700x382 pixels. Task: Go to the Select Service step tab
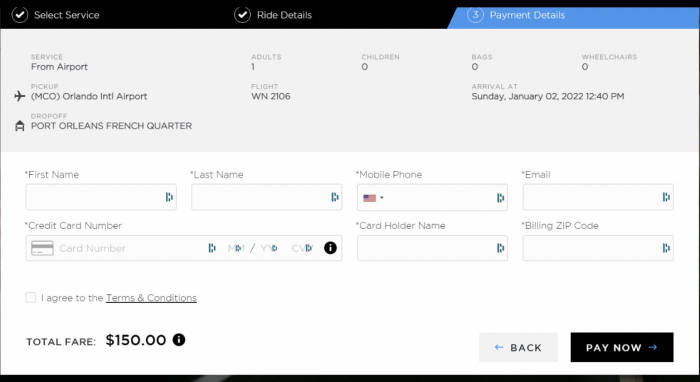56,15
